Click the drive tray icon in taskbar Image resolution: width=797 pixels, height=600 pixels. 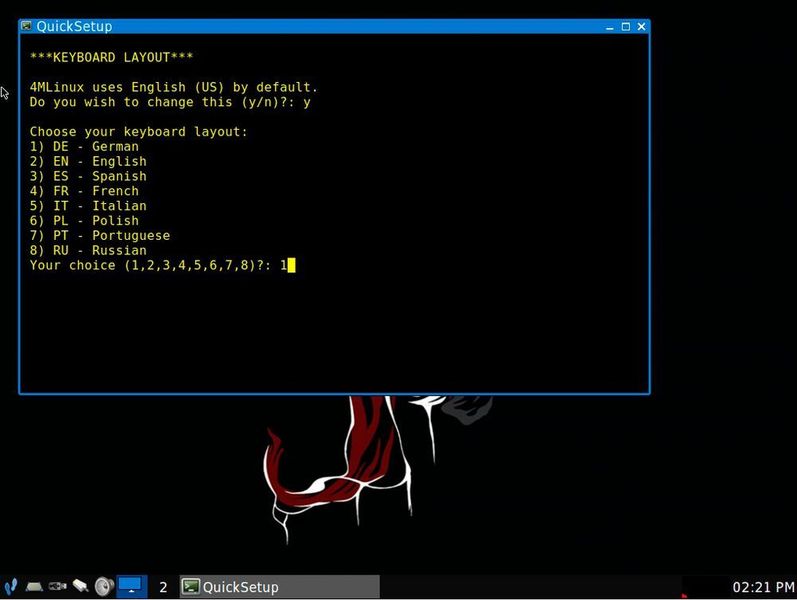click(34, 587)
